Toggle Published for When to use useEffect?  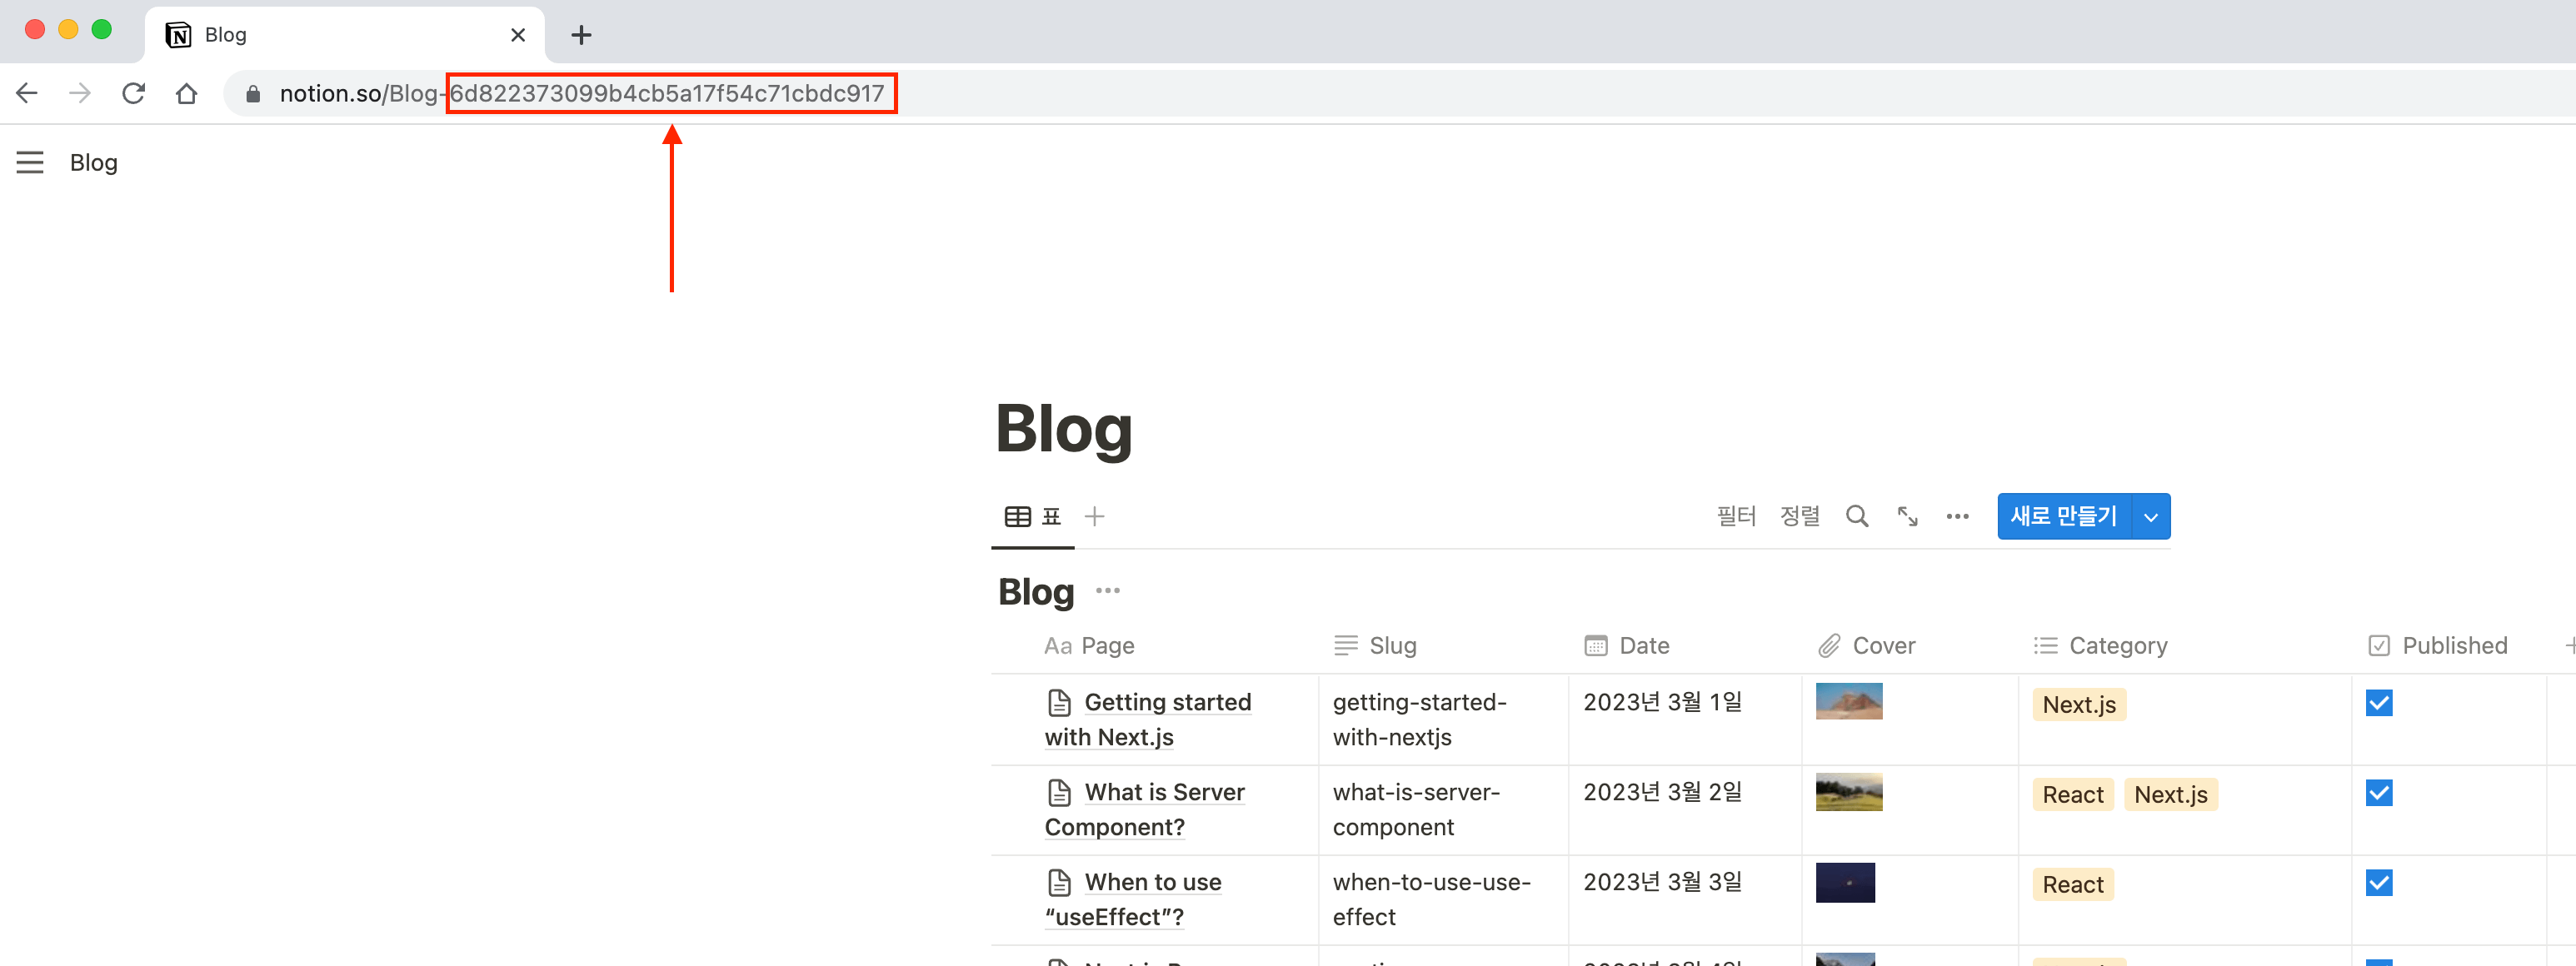(x=2379, y=883)
